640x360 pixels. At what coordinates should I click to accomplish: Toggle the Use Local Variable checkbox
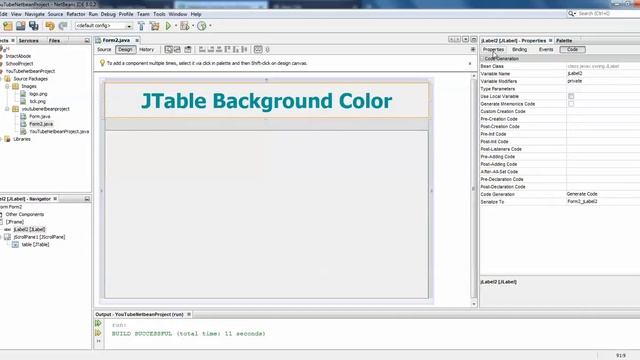click(571, 96)
